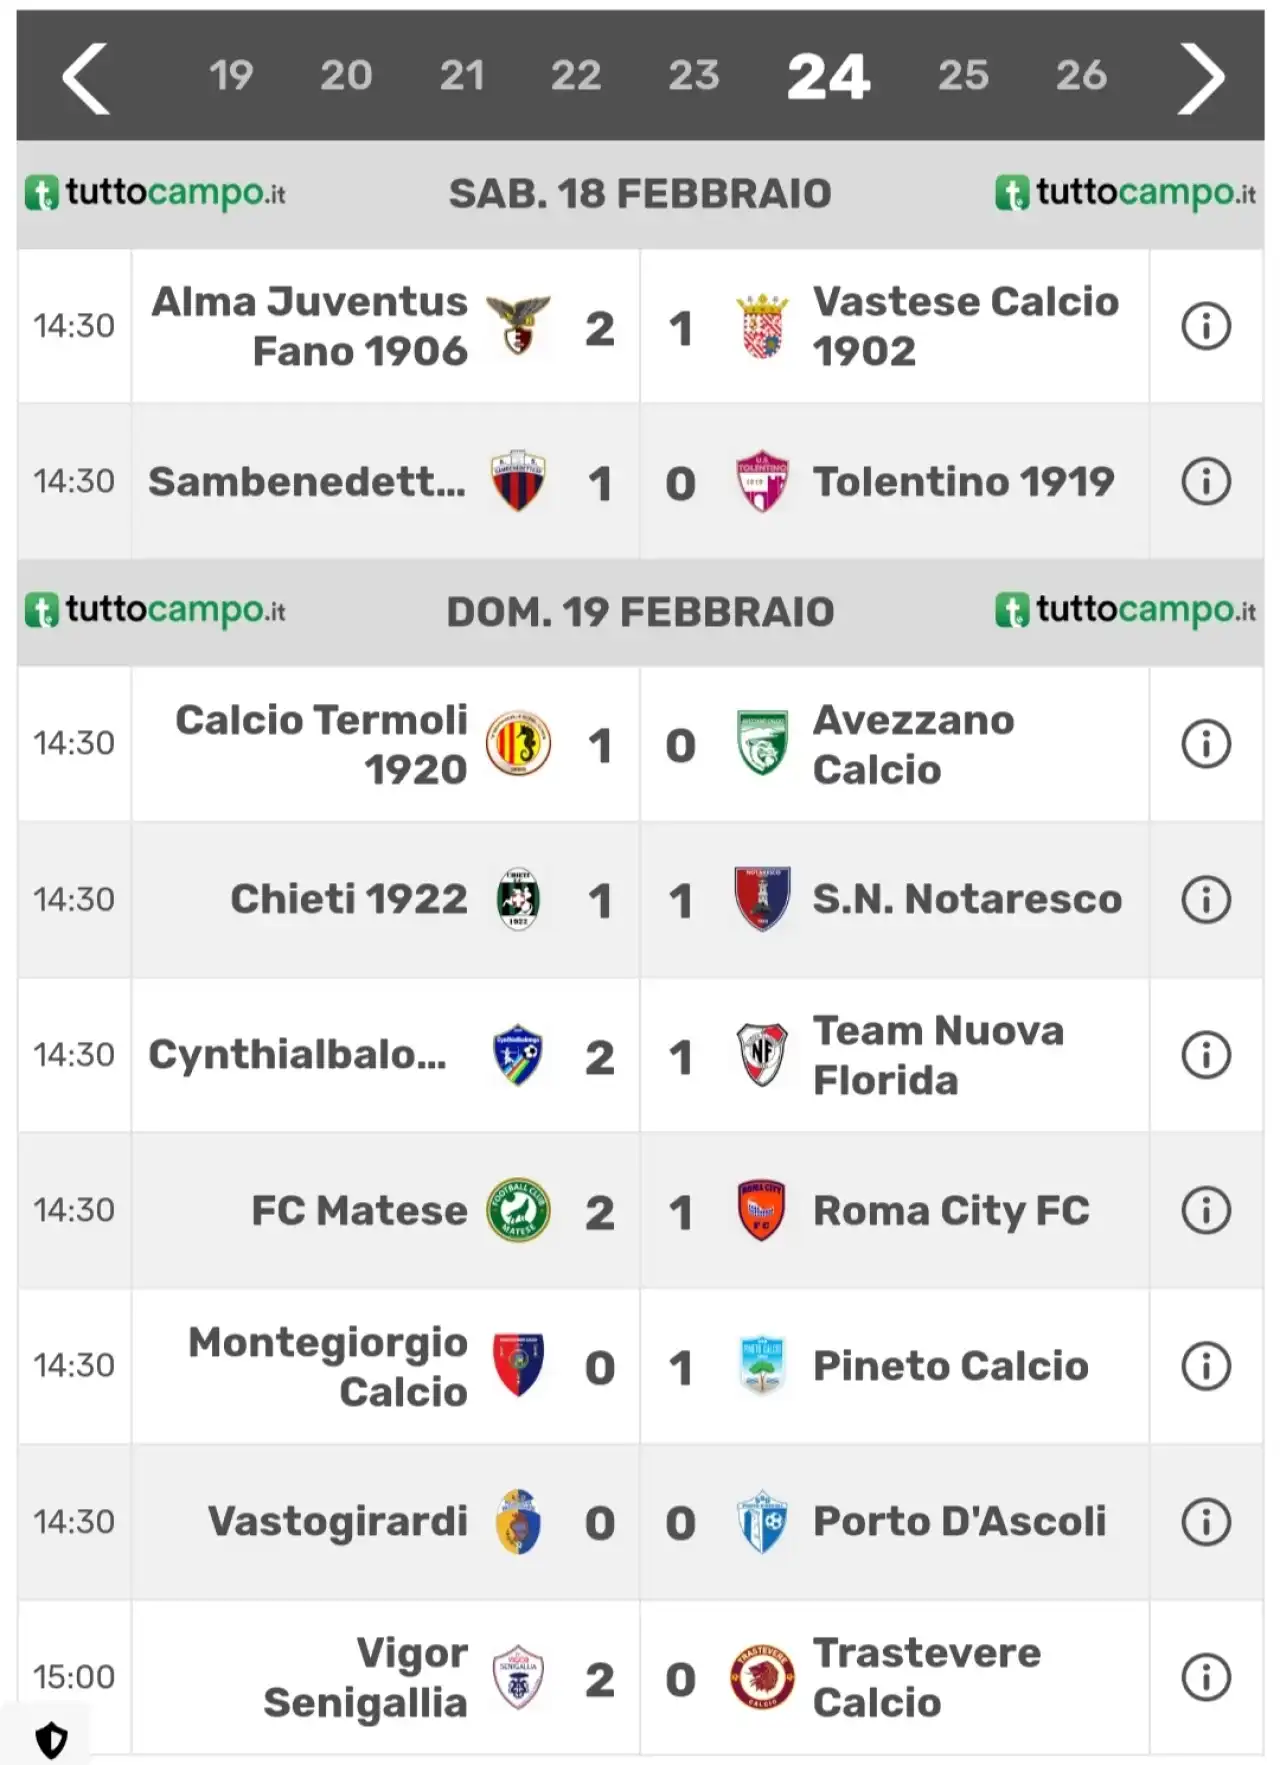The image size is (1280, 1765).
Task: Click the Vastese Calcio 1902 crest
Action: tap(762, 326)
